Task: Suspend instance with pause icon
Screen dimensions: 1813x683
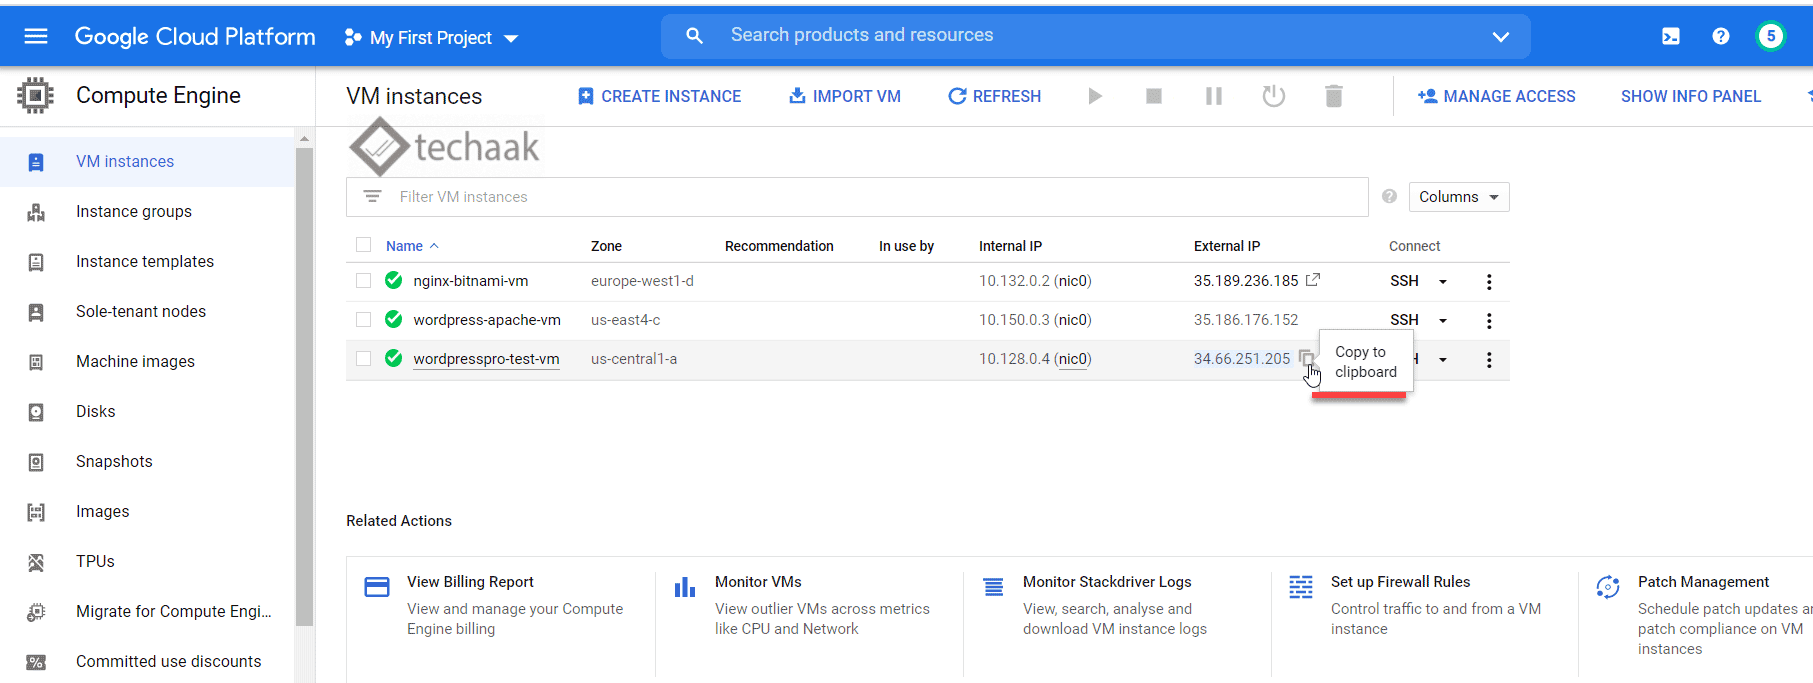Action: pyautogui.click(x=1214, y=96)
